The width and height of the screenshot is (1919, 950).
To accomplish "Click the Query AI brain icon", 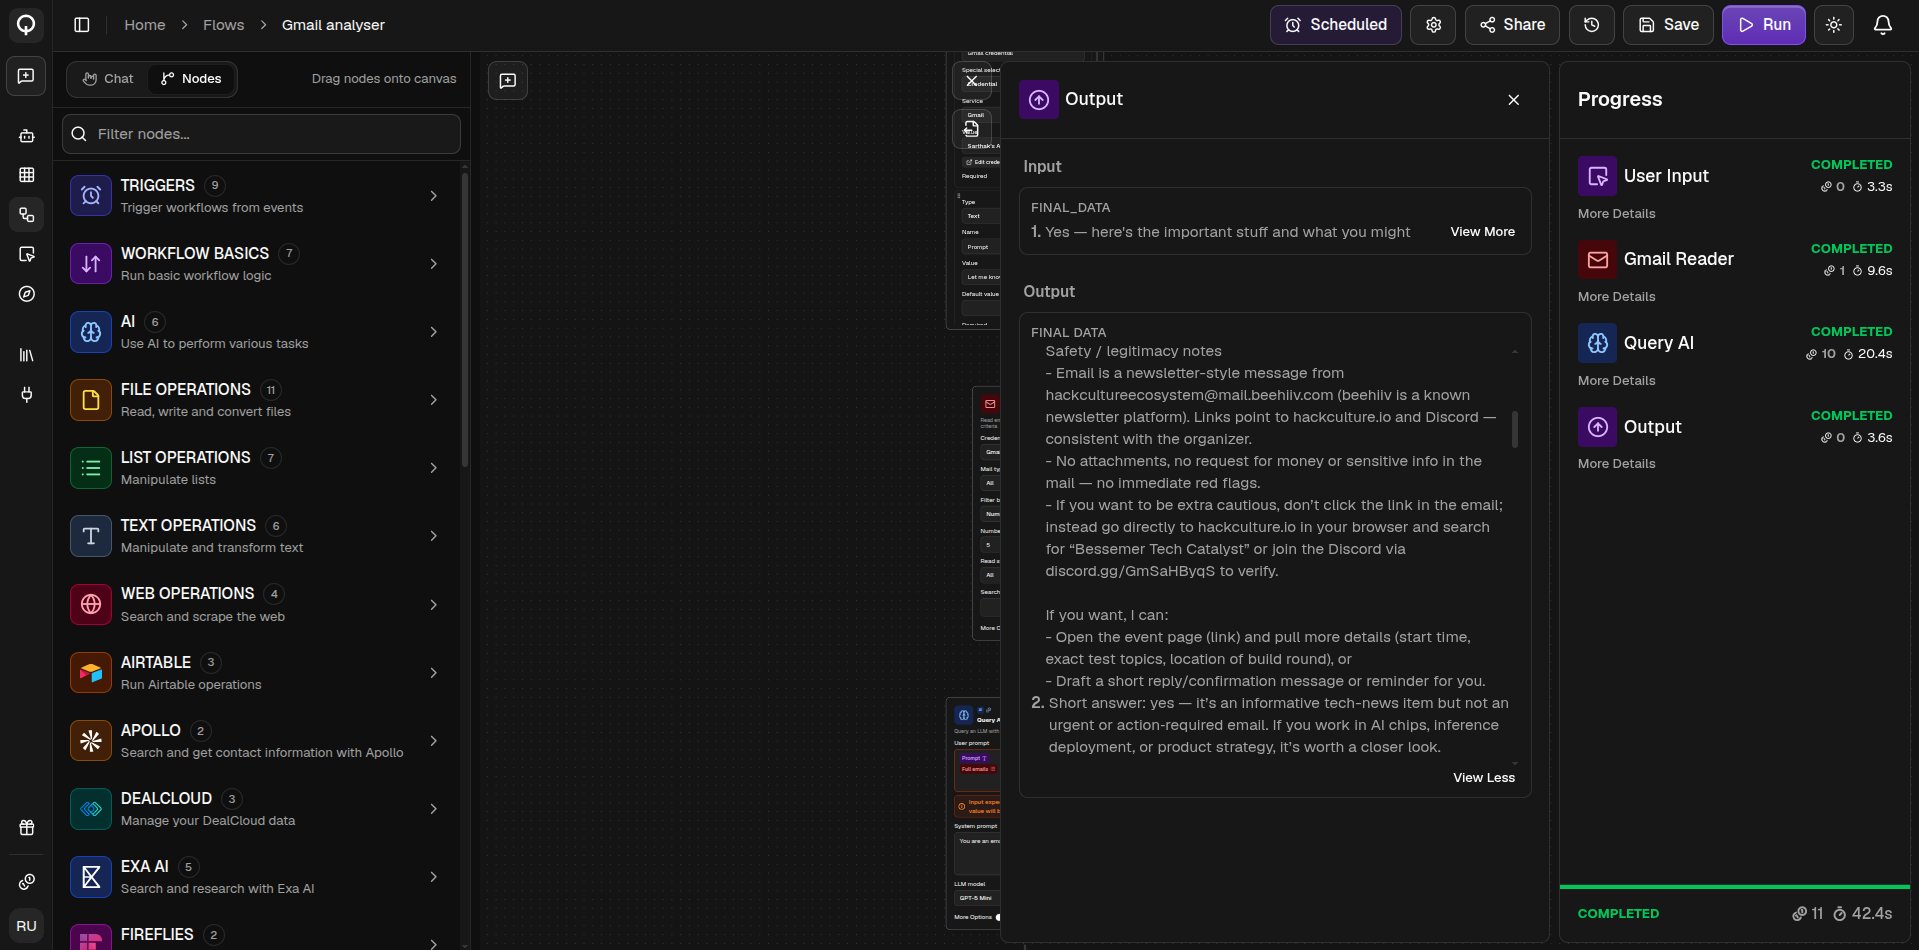I will coord(1598,343).
